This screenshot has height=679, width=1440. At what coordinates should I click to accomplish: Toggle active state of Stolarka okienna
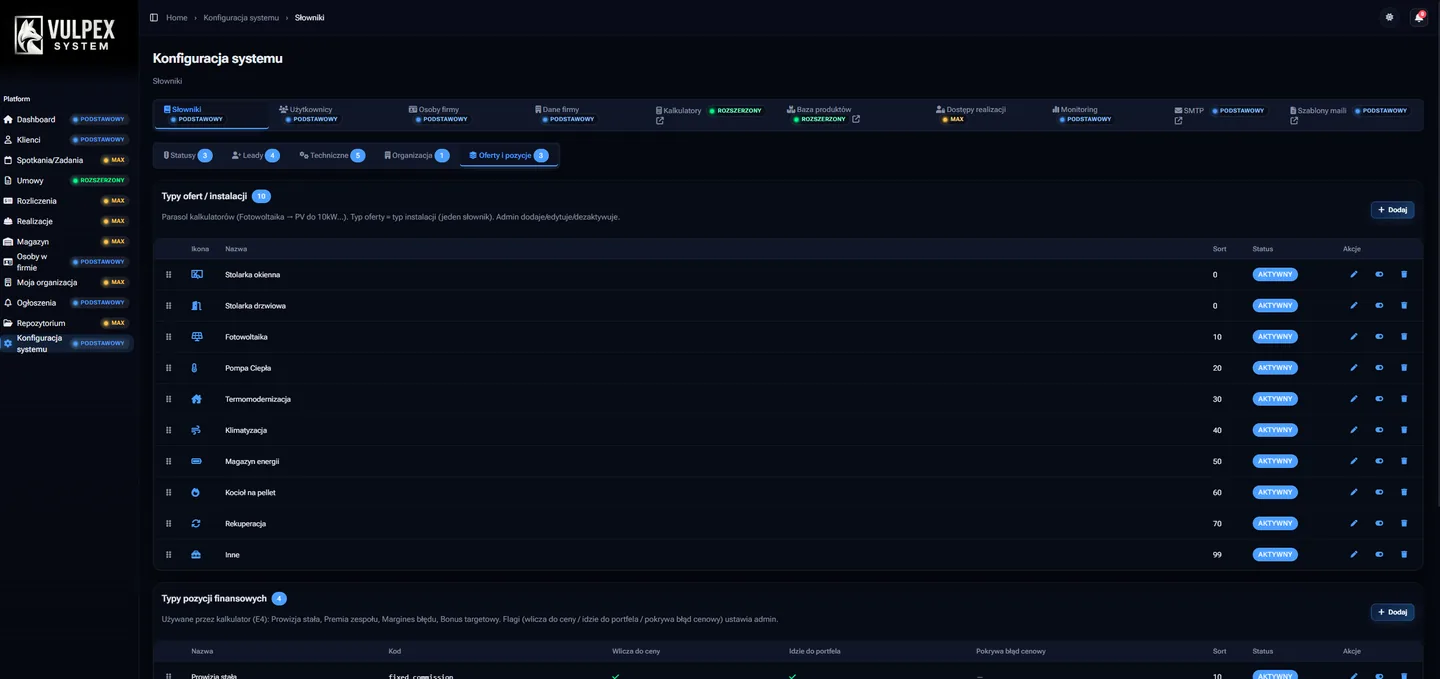click(x=1379, y=274)
